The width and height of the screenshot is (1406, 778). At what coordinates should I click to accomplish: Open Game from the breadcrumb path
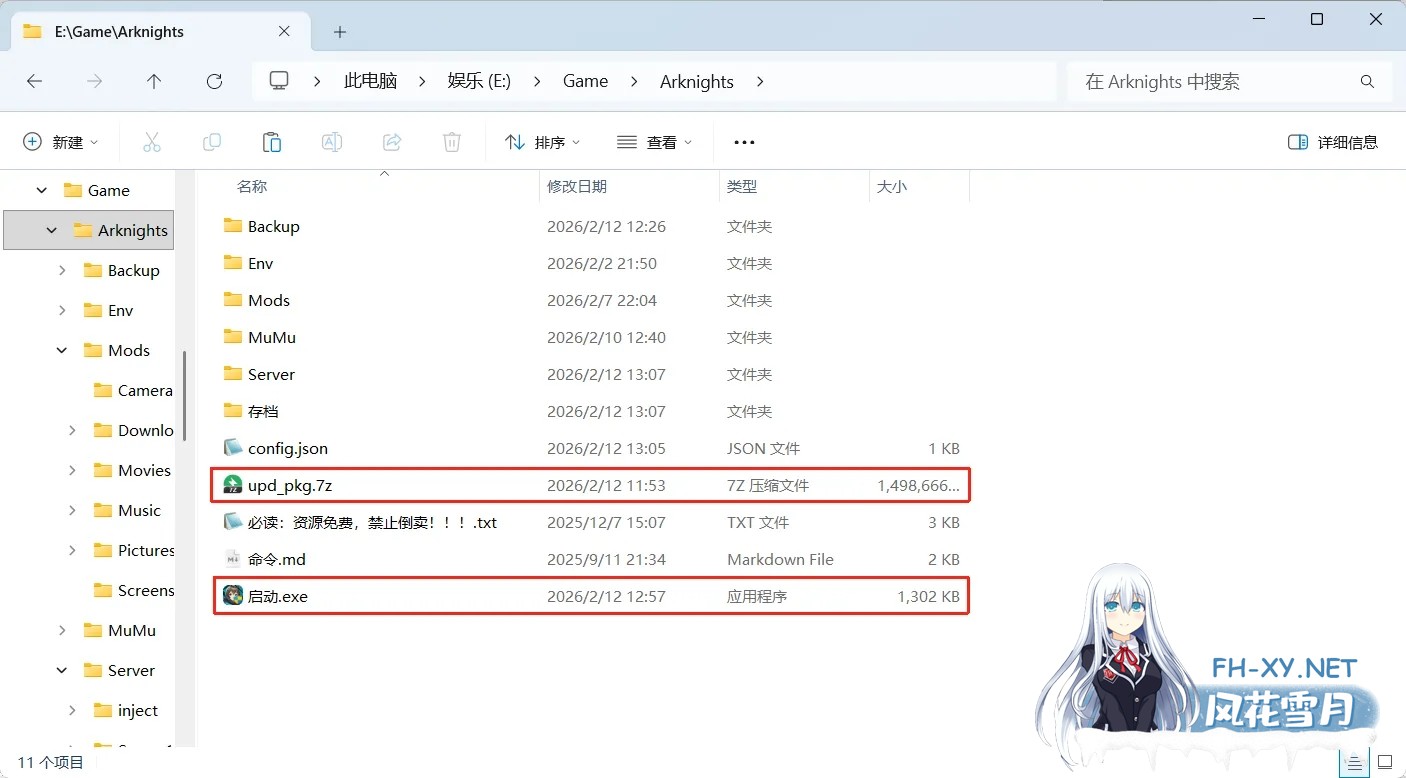pos(585,81)
